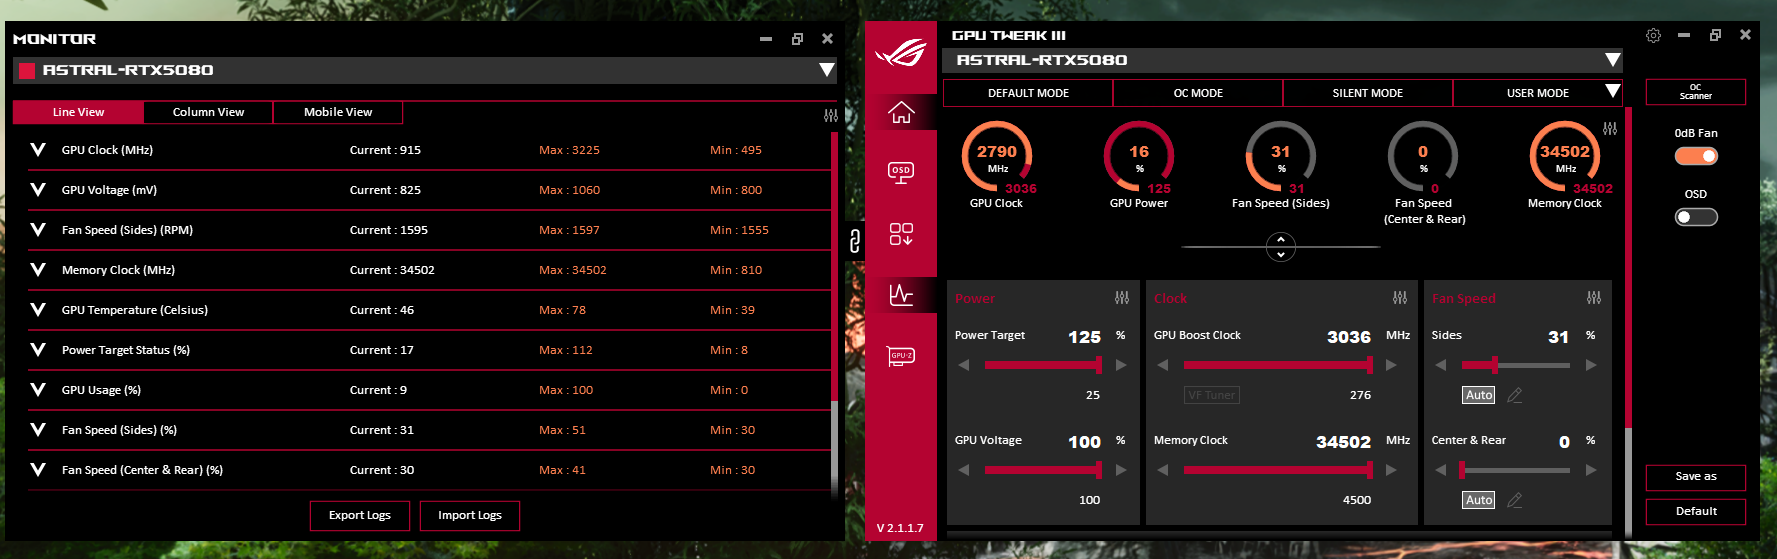Expand Power Target Status (%) row

pyautogui.click(x=38, y=350)
